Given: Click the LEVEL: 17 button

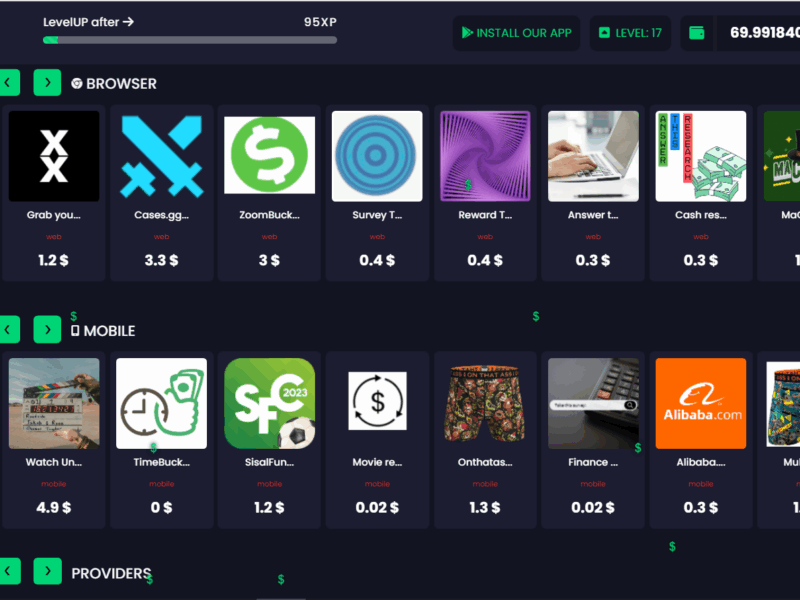Looking at the screenshot, I should pos(630,33).
